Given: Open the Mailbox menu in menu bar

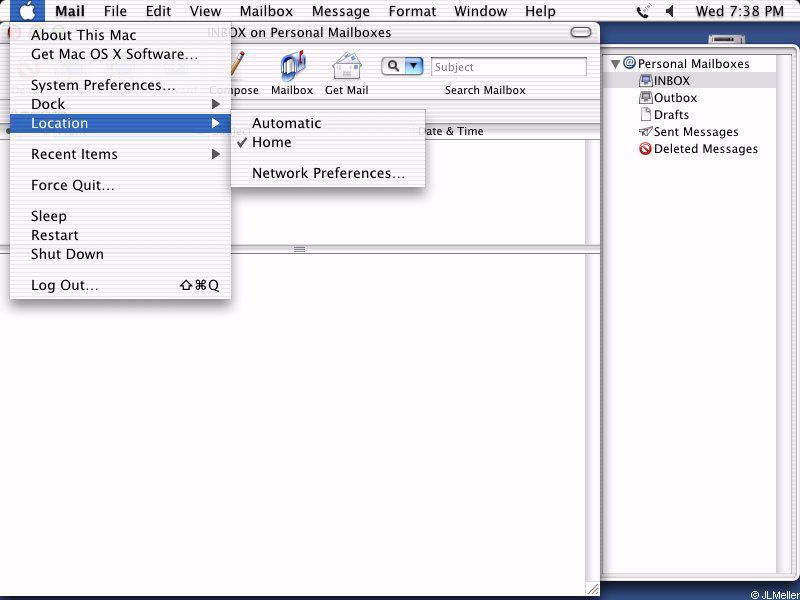Looking at the screenshot, I should (266, 11).
